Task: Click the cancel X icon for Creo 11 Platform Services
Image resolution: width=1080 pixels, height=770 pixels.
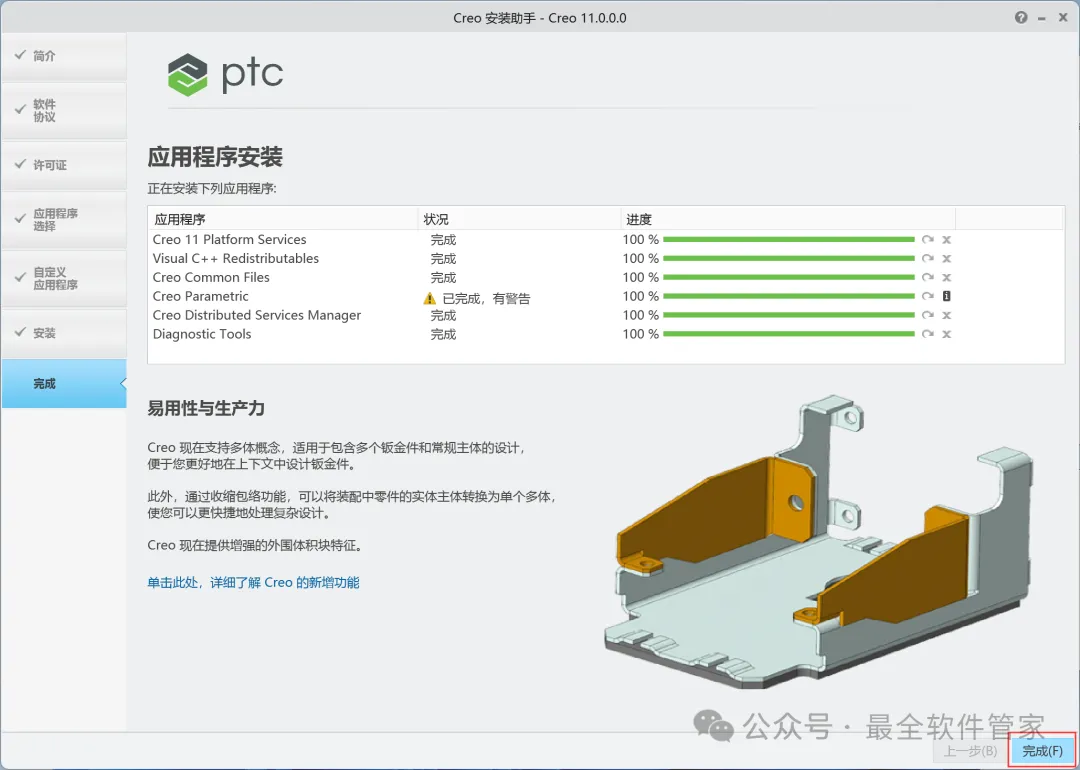Action: click(x=946, y=240)
